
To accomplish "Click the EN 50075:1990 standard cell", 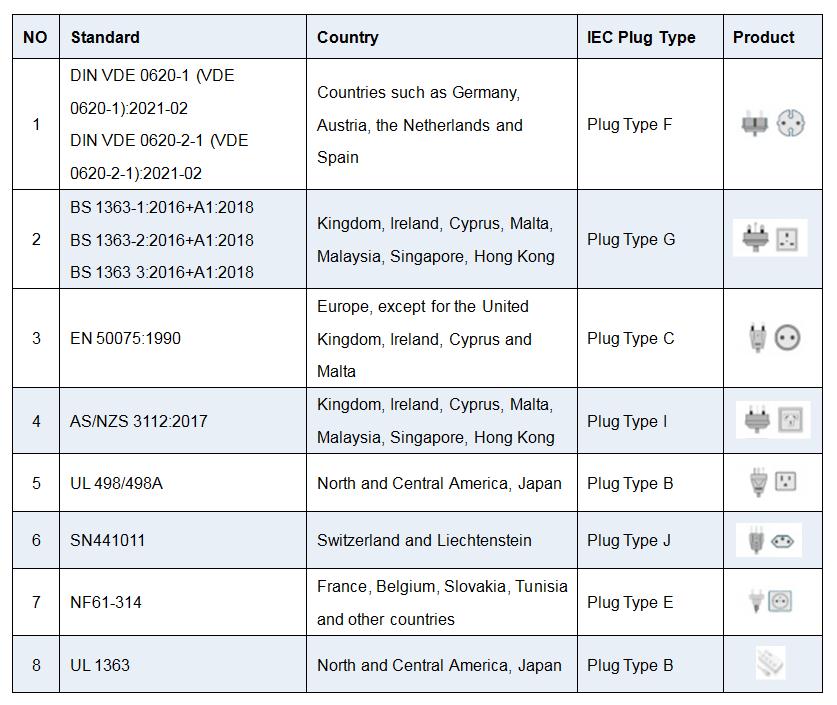I will coord(183,338).
